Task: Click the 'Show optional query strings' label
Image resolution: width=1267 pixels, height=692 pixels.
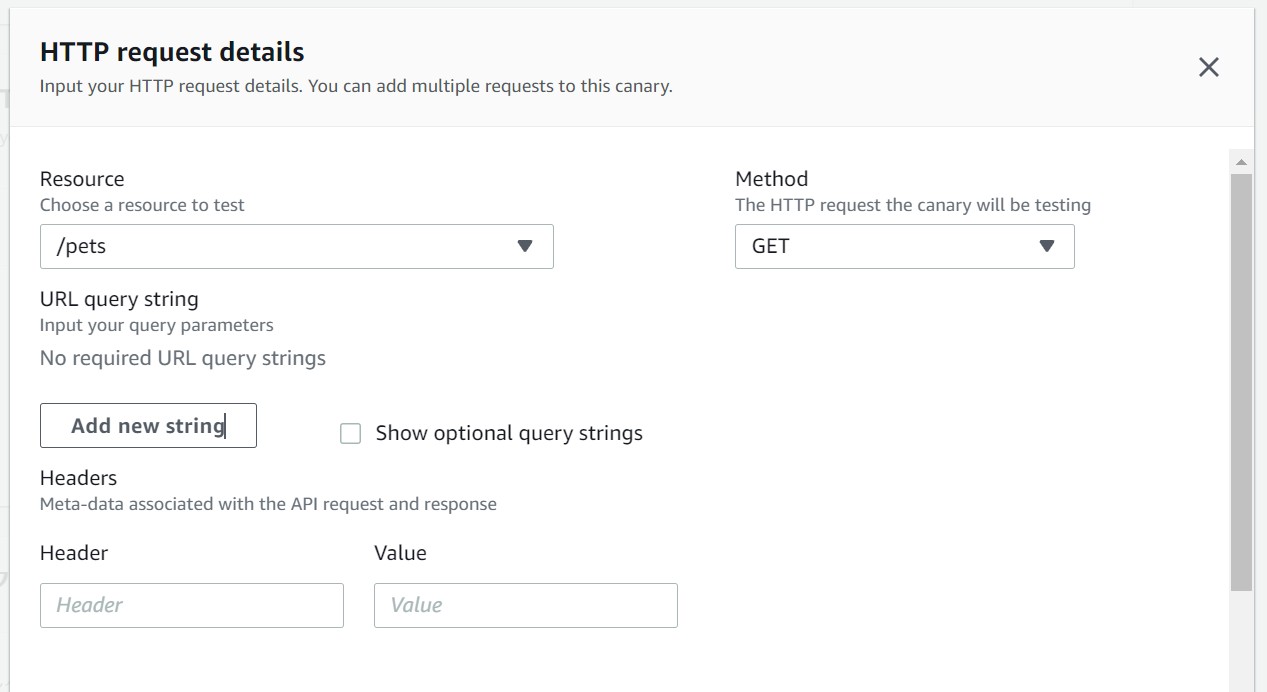Action: click(x=509, y=434)
